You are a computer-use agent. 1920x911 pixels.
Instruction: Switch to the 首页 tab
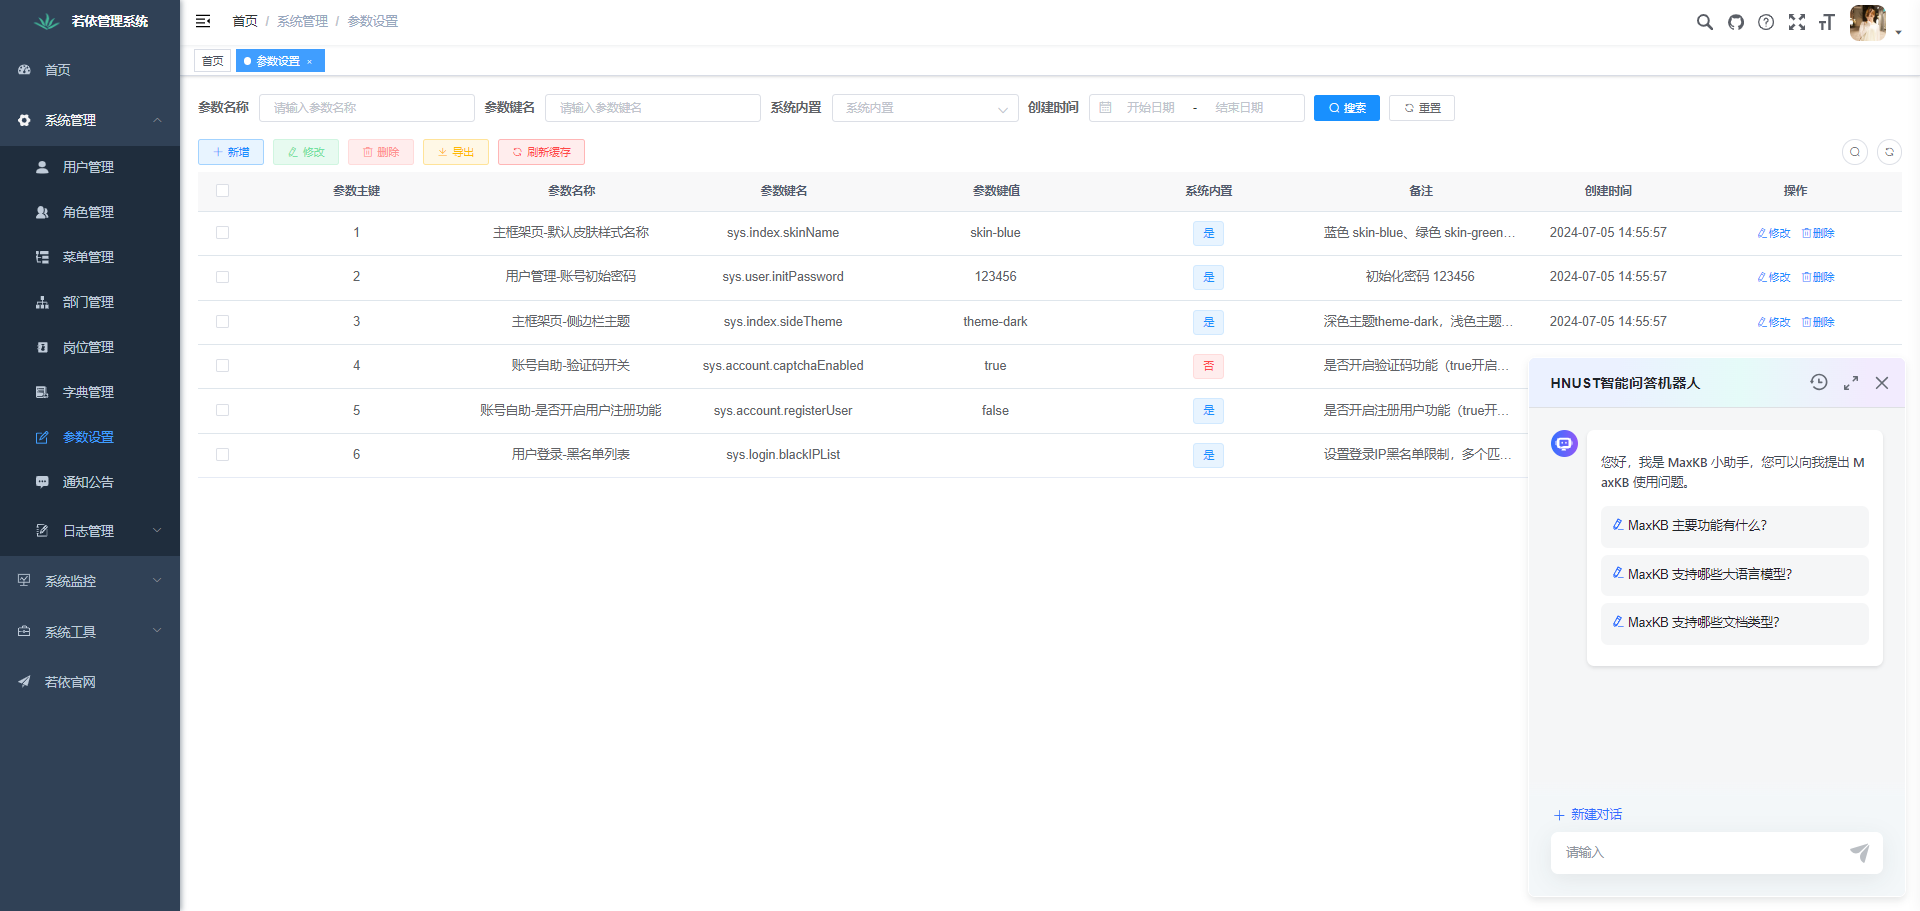pyautogui.click(x=212, y=61)
